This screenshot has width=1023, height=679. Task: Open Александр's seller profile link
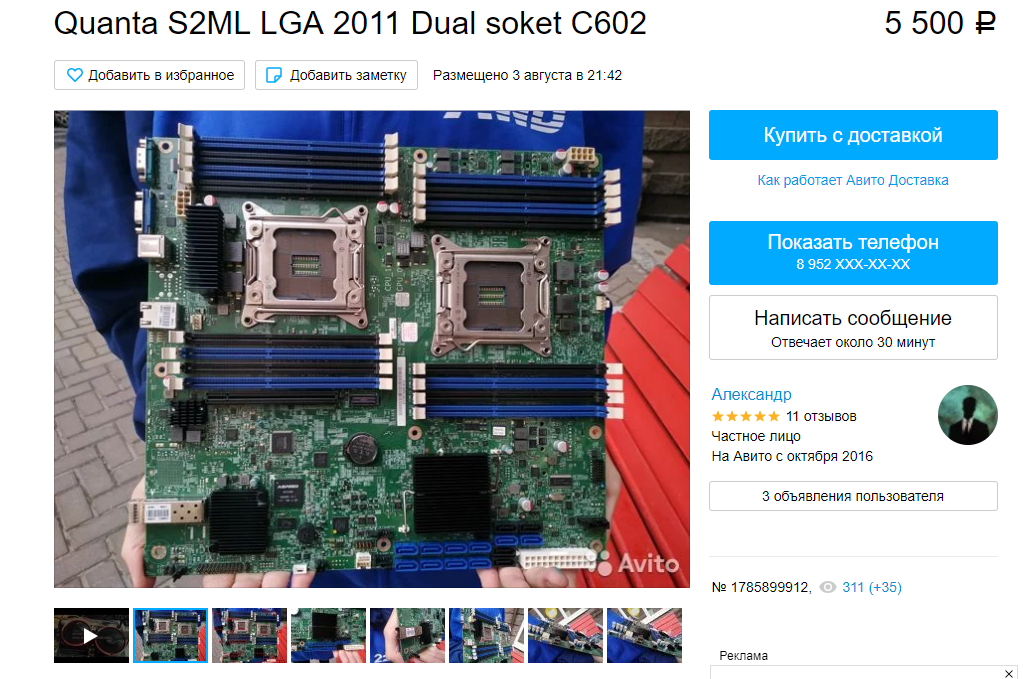click(751, 394)
